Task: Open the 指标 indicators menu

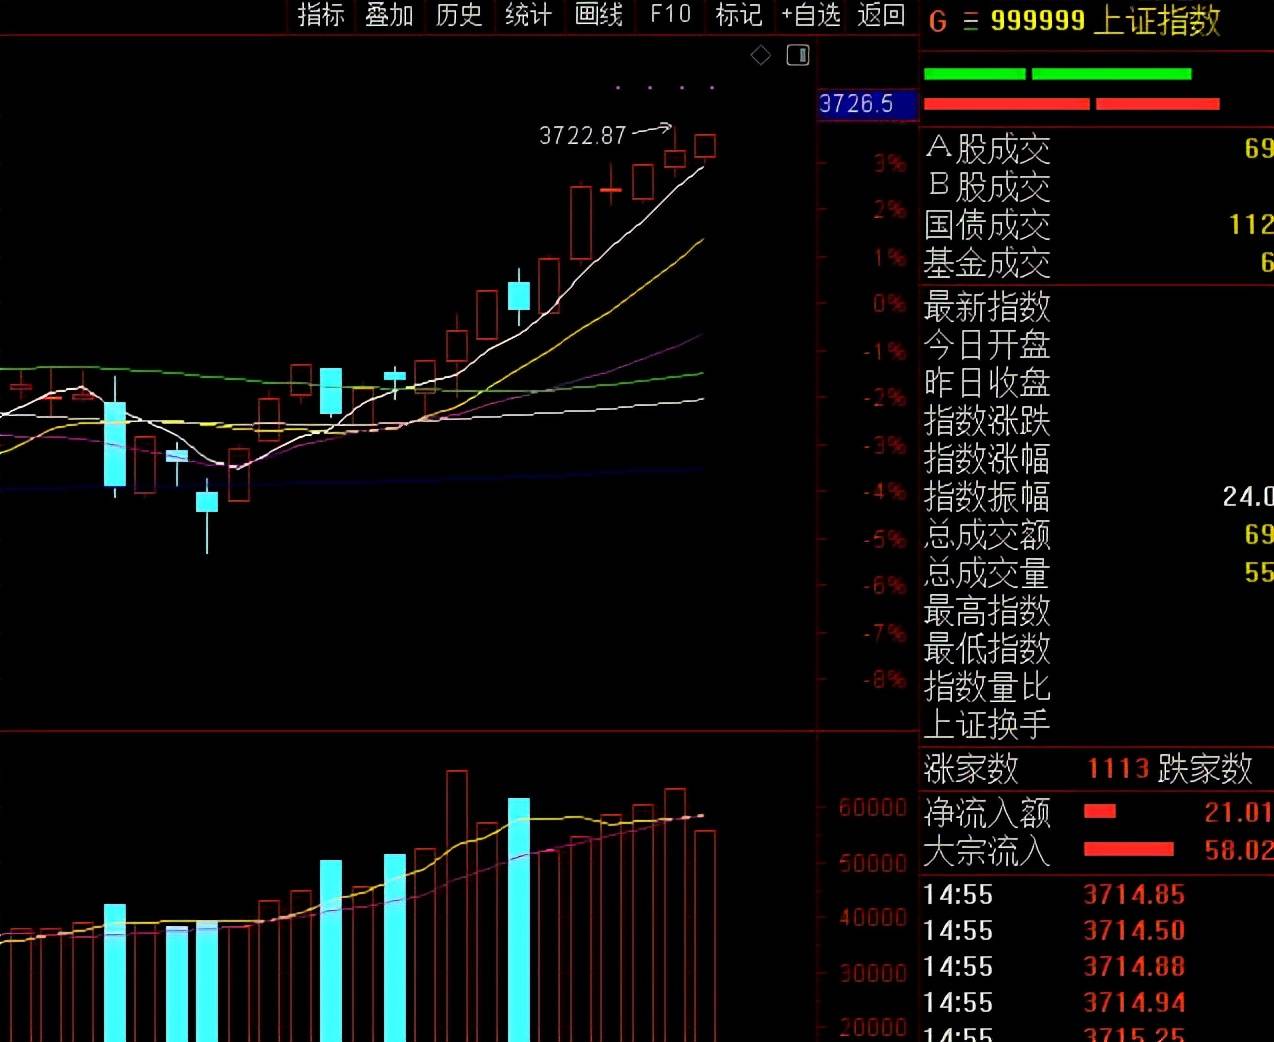Action: coord(321,15)
